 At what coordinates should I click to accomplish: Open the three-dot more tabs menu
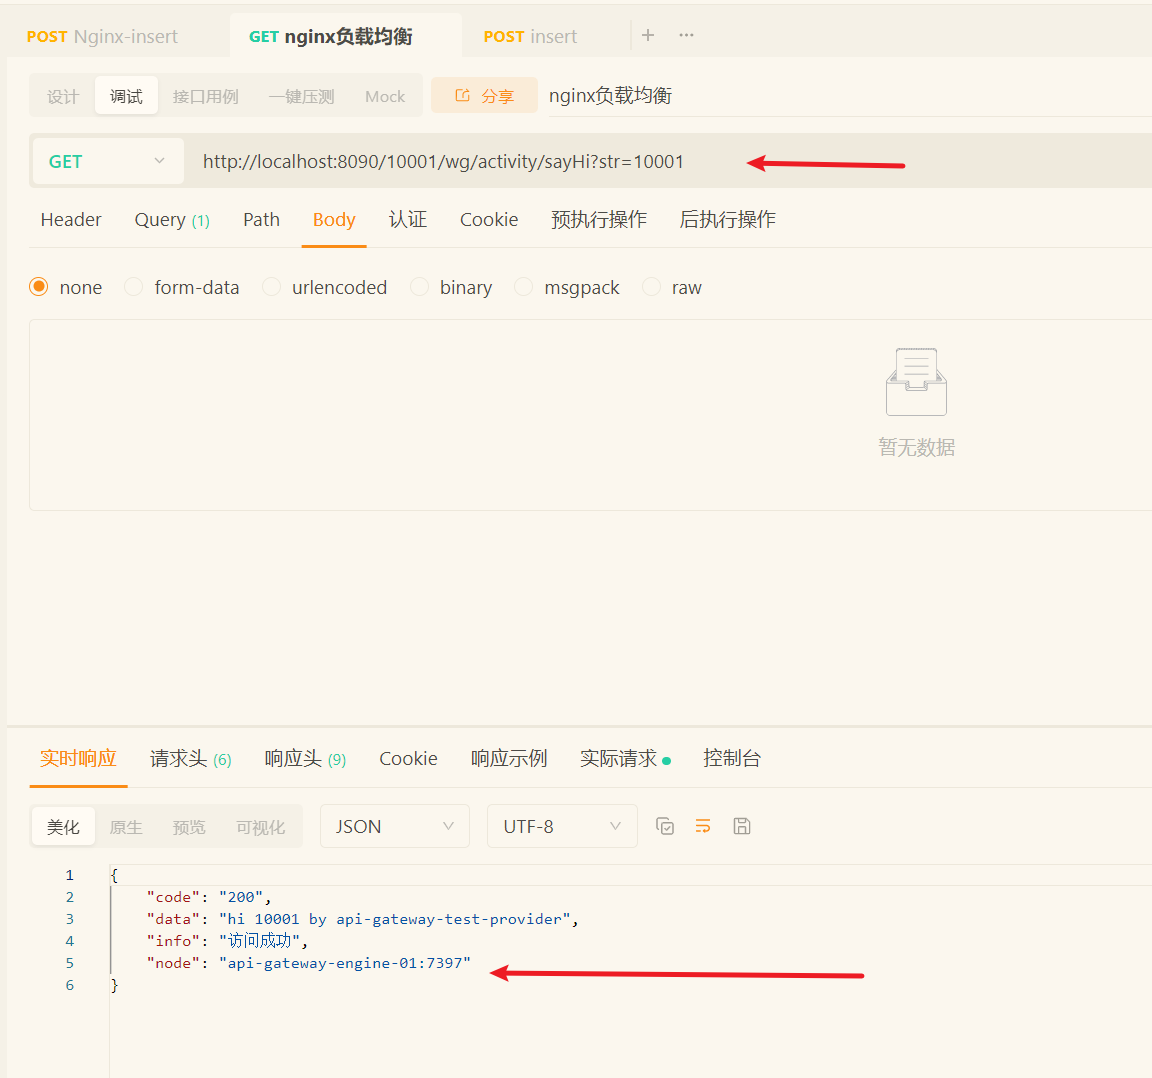686,35
